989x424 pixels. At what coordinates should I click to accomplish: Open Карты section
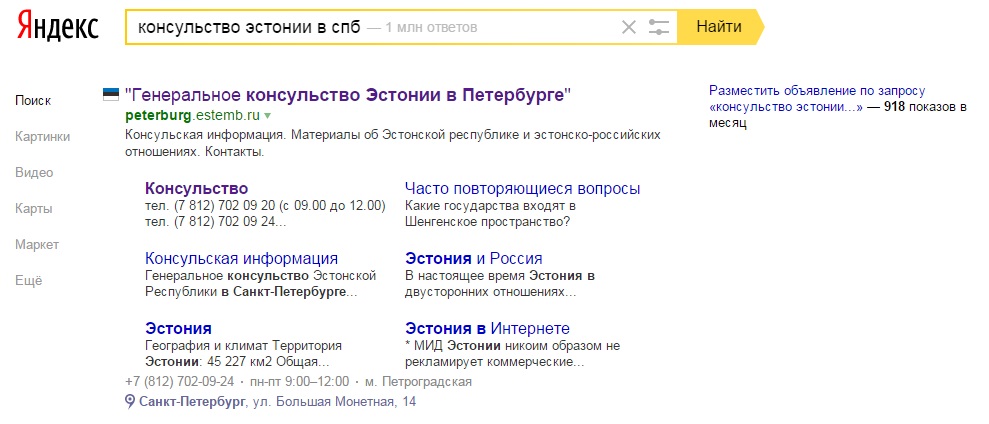33,209
